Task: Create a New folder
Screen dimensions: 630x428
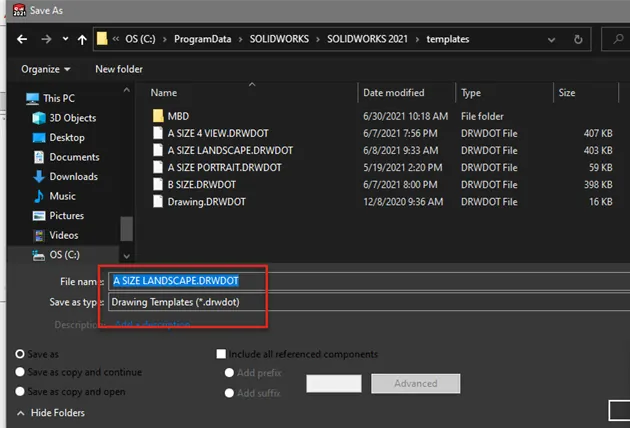Action: coord(119,69)
